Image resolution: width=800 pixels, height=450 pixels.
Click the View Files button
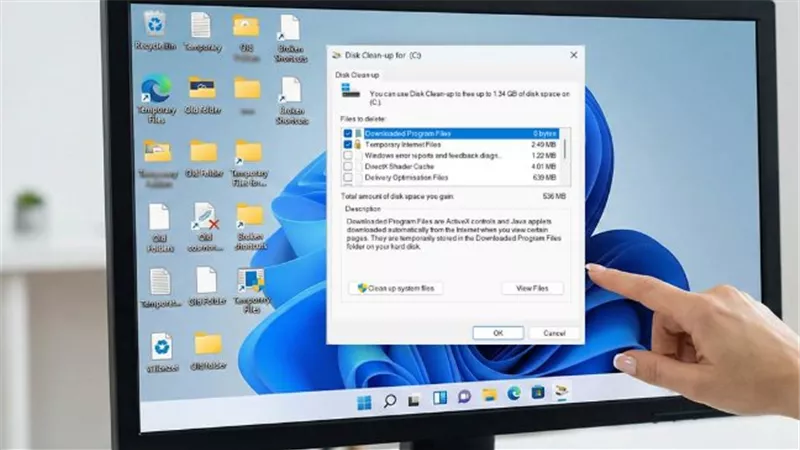point(532,288)
